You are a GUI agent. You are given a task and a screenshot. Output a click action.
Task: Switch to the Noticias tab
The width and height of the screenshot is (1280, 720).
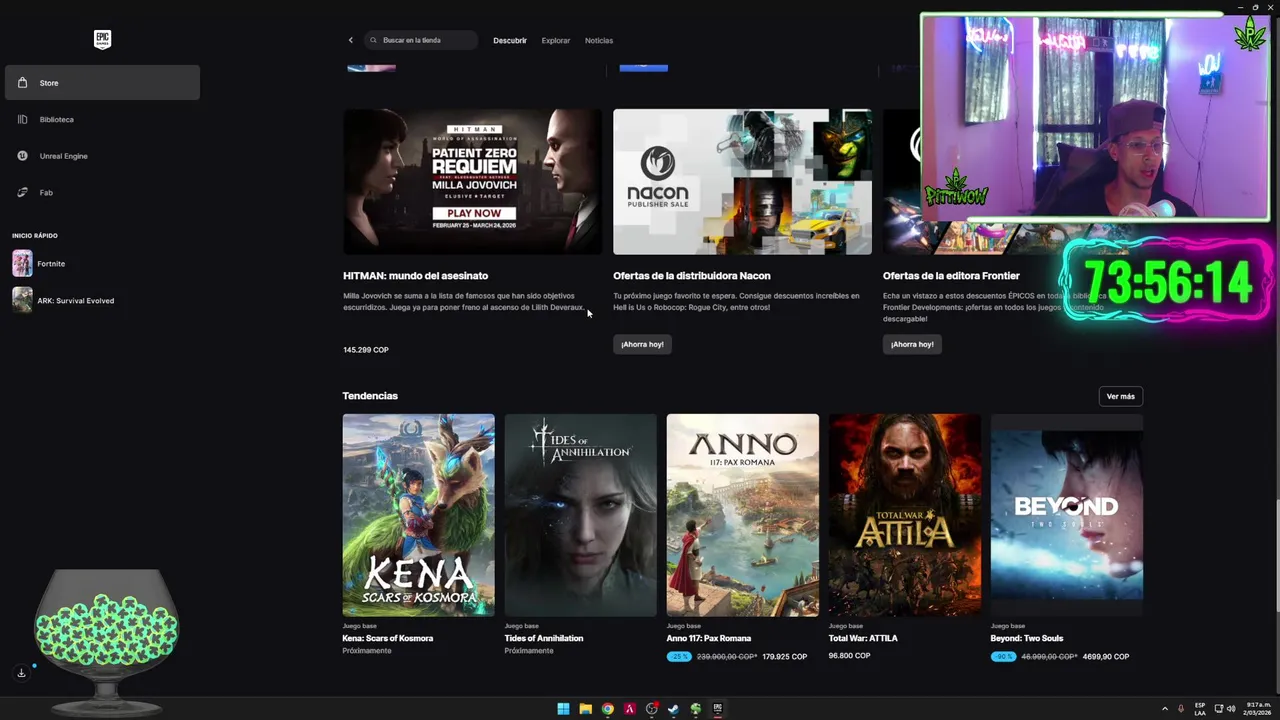pyautogui.click(x=599, y=40)
